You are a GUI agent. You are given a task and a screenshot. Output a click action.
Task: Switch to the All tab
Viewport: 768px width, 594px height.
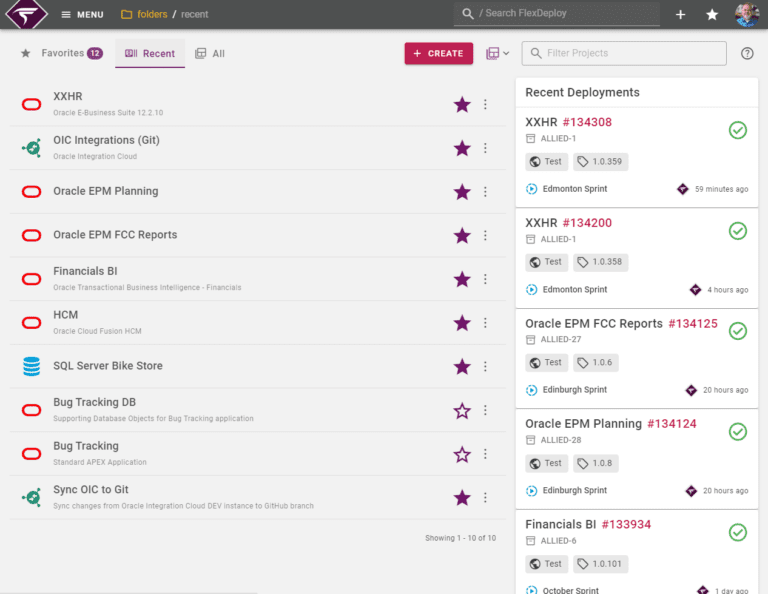tap(210, 53)
